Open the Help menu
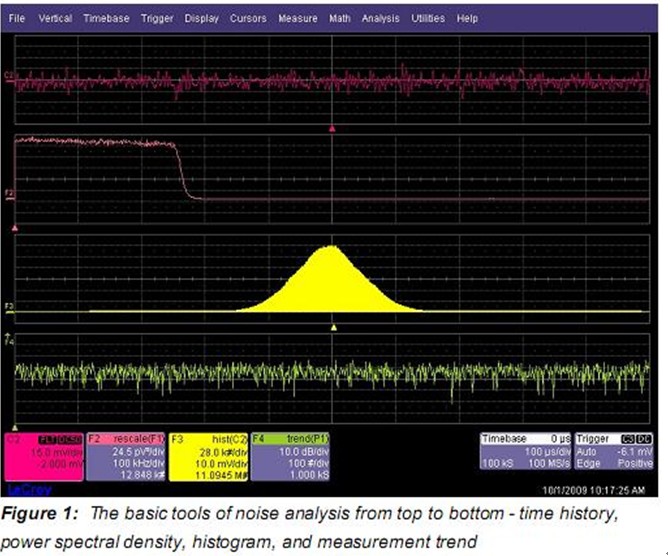 point(467,19)
